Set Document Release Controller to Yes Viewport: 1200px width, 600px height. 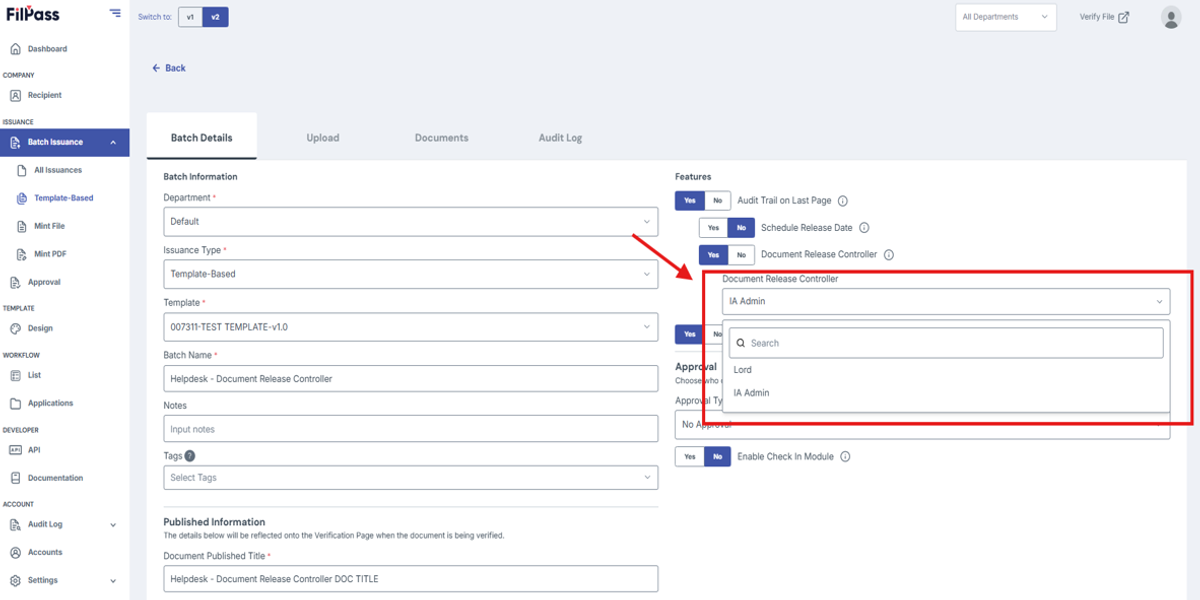[x=713, y=255]
